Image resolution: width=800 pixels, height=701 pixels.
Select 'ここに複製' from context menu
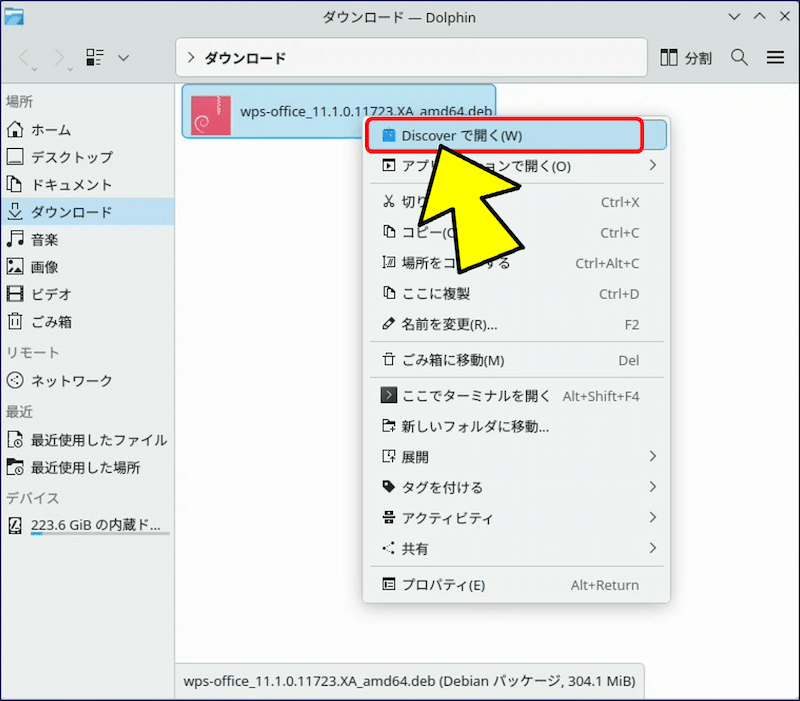pos(435,294)
